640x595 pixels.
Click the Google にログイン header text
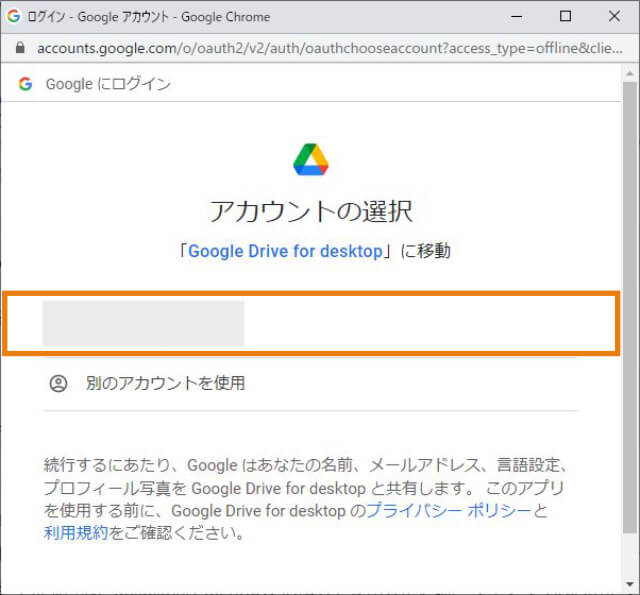pos(108,84)
